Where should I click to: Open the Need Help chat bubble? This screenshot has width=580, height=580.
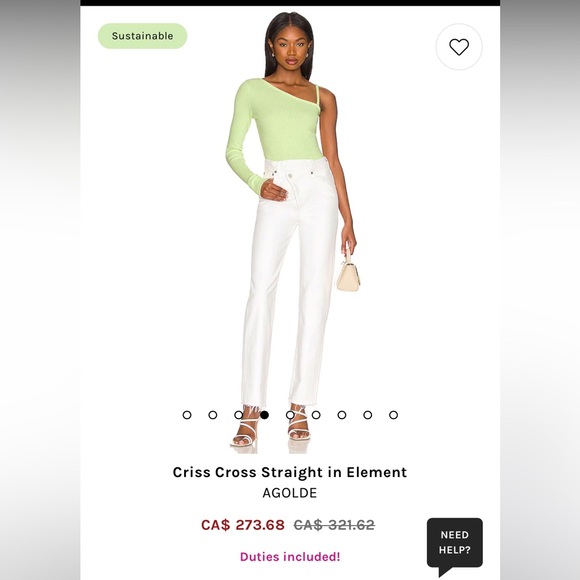point(455,545)
